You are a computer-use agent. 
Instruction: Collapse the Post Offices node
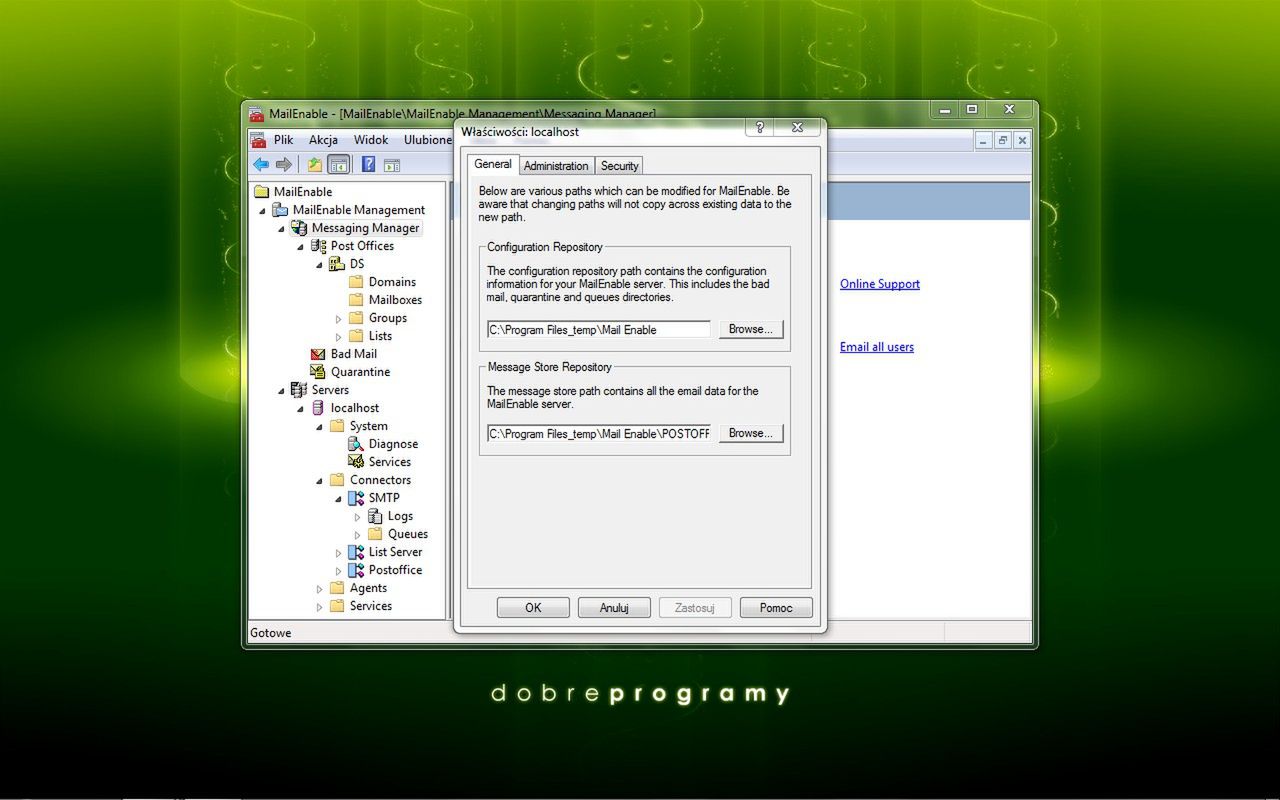(x=301, y=246)
